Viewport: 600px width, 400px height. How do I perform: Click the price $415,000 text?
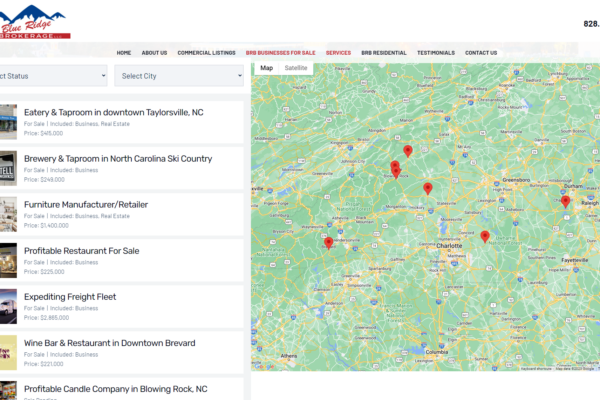[x=43, y=134]
